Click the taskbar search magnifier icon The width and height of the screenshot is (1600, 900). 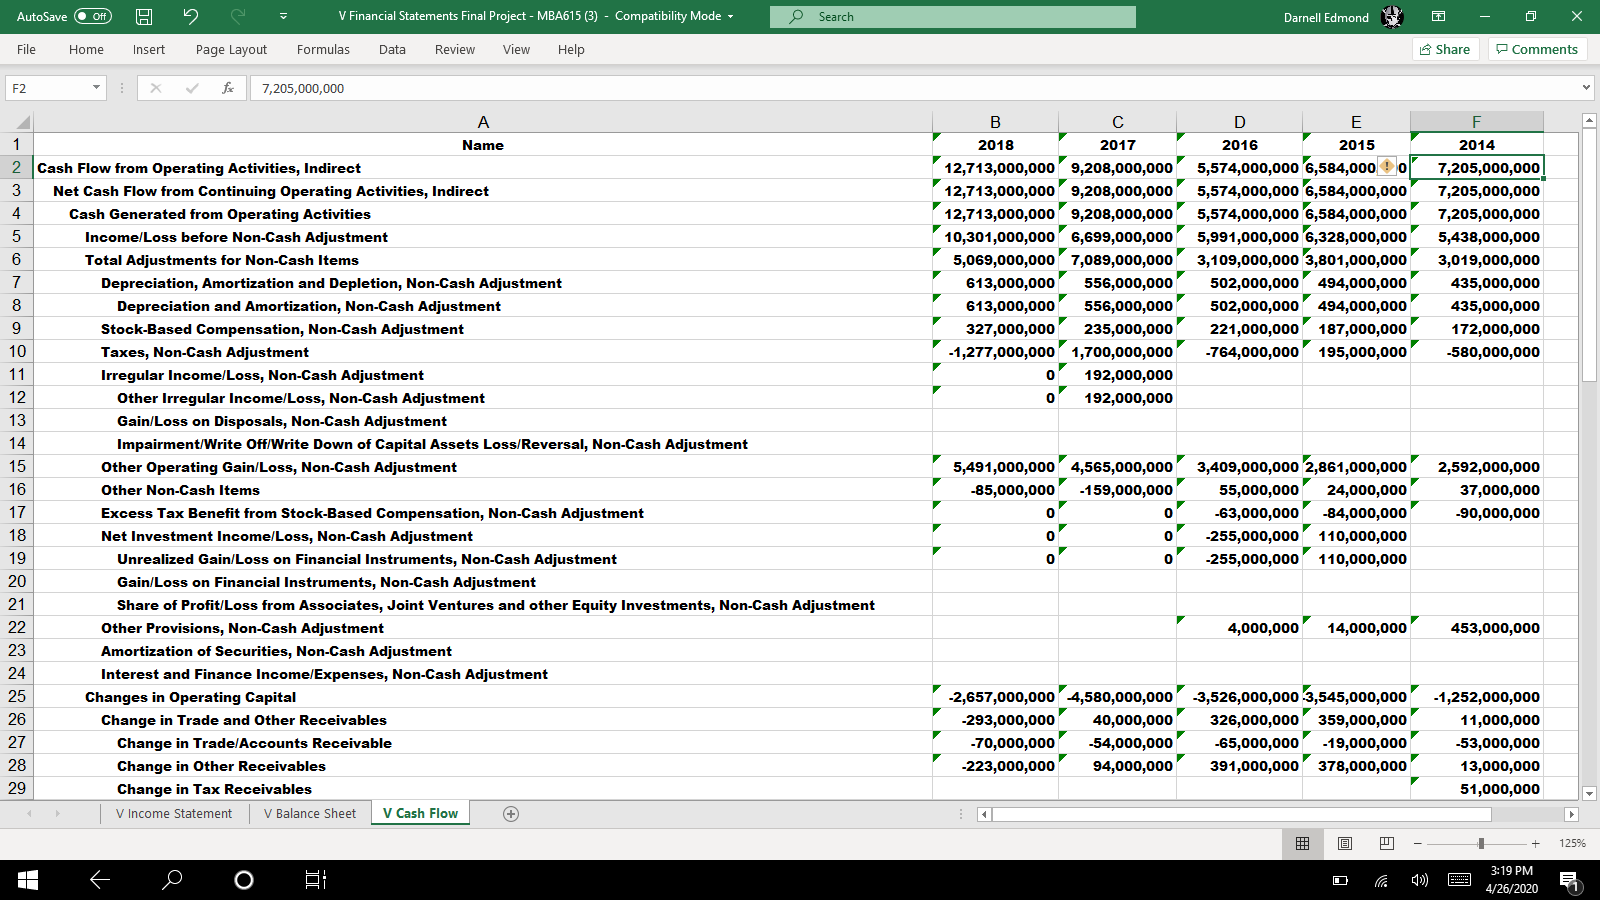coord(172,880)
